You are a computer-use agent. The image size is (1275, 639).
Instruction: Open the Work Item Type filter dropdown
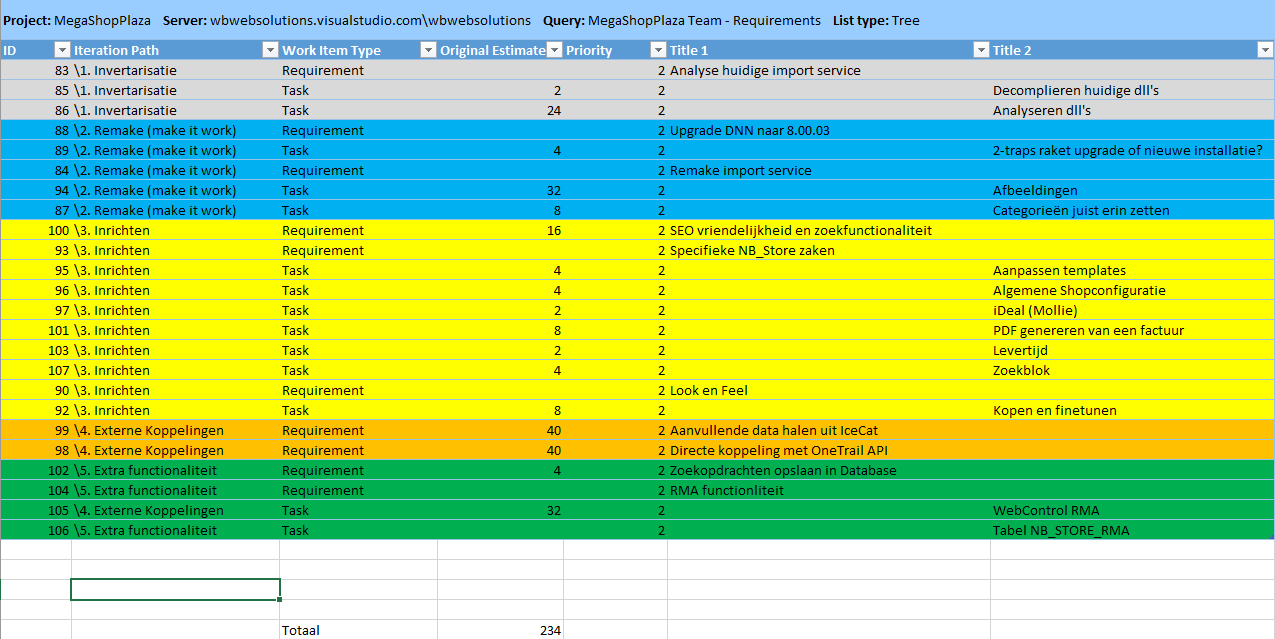point(428,50)
